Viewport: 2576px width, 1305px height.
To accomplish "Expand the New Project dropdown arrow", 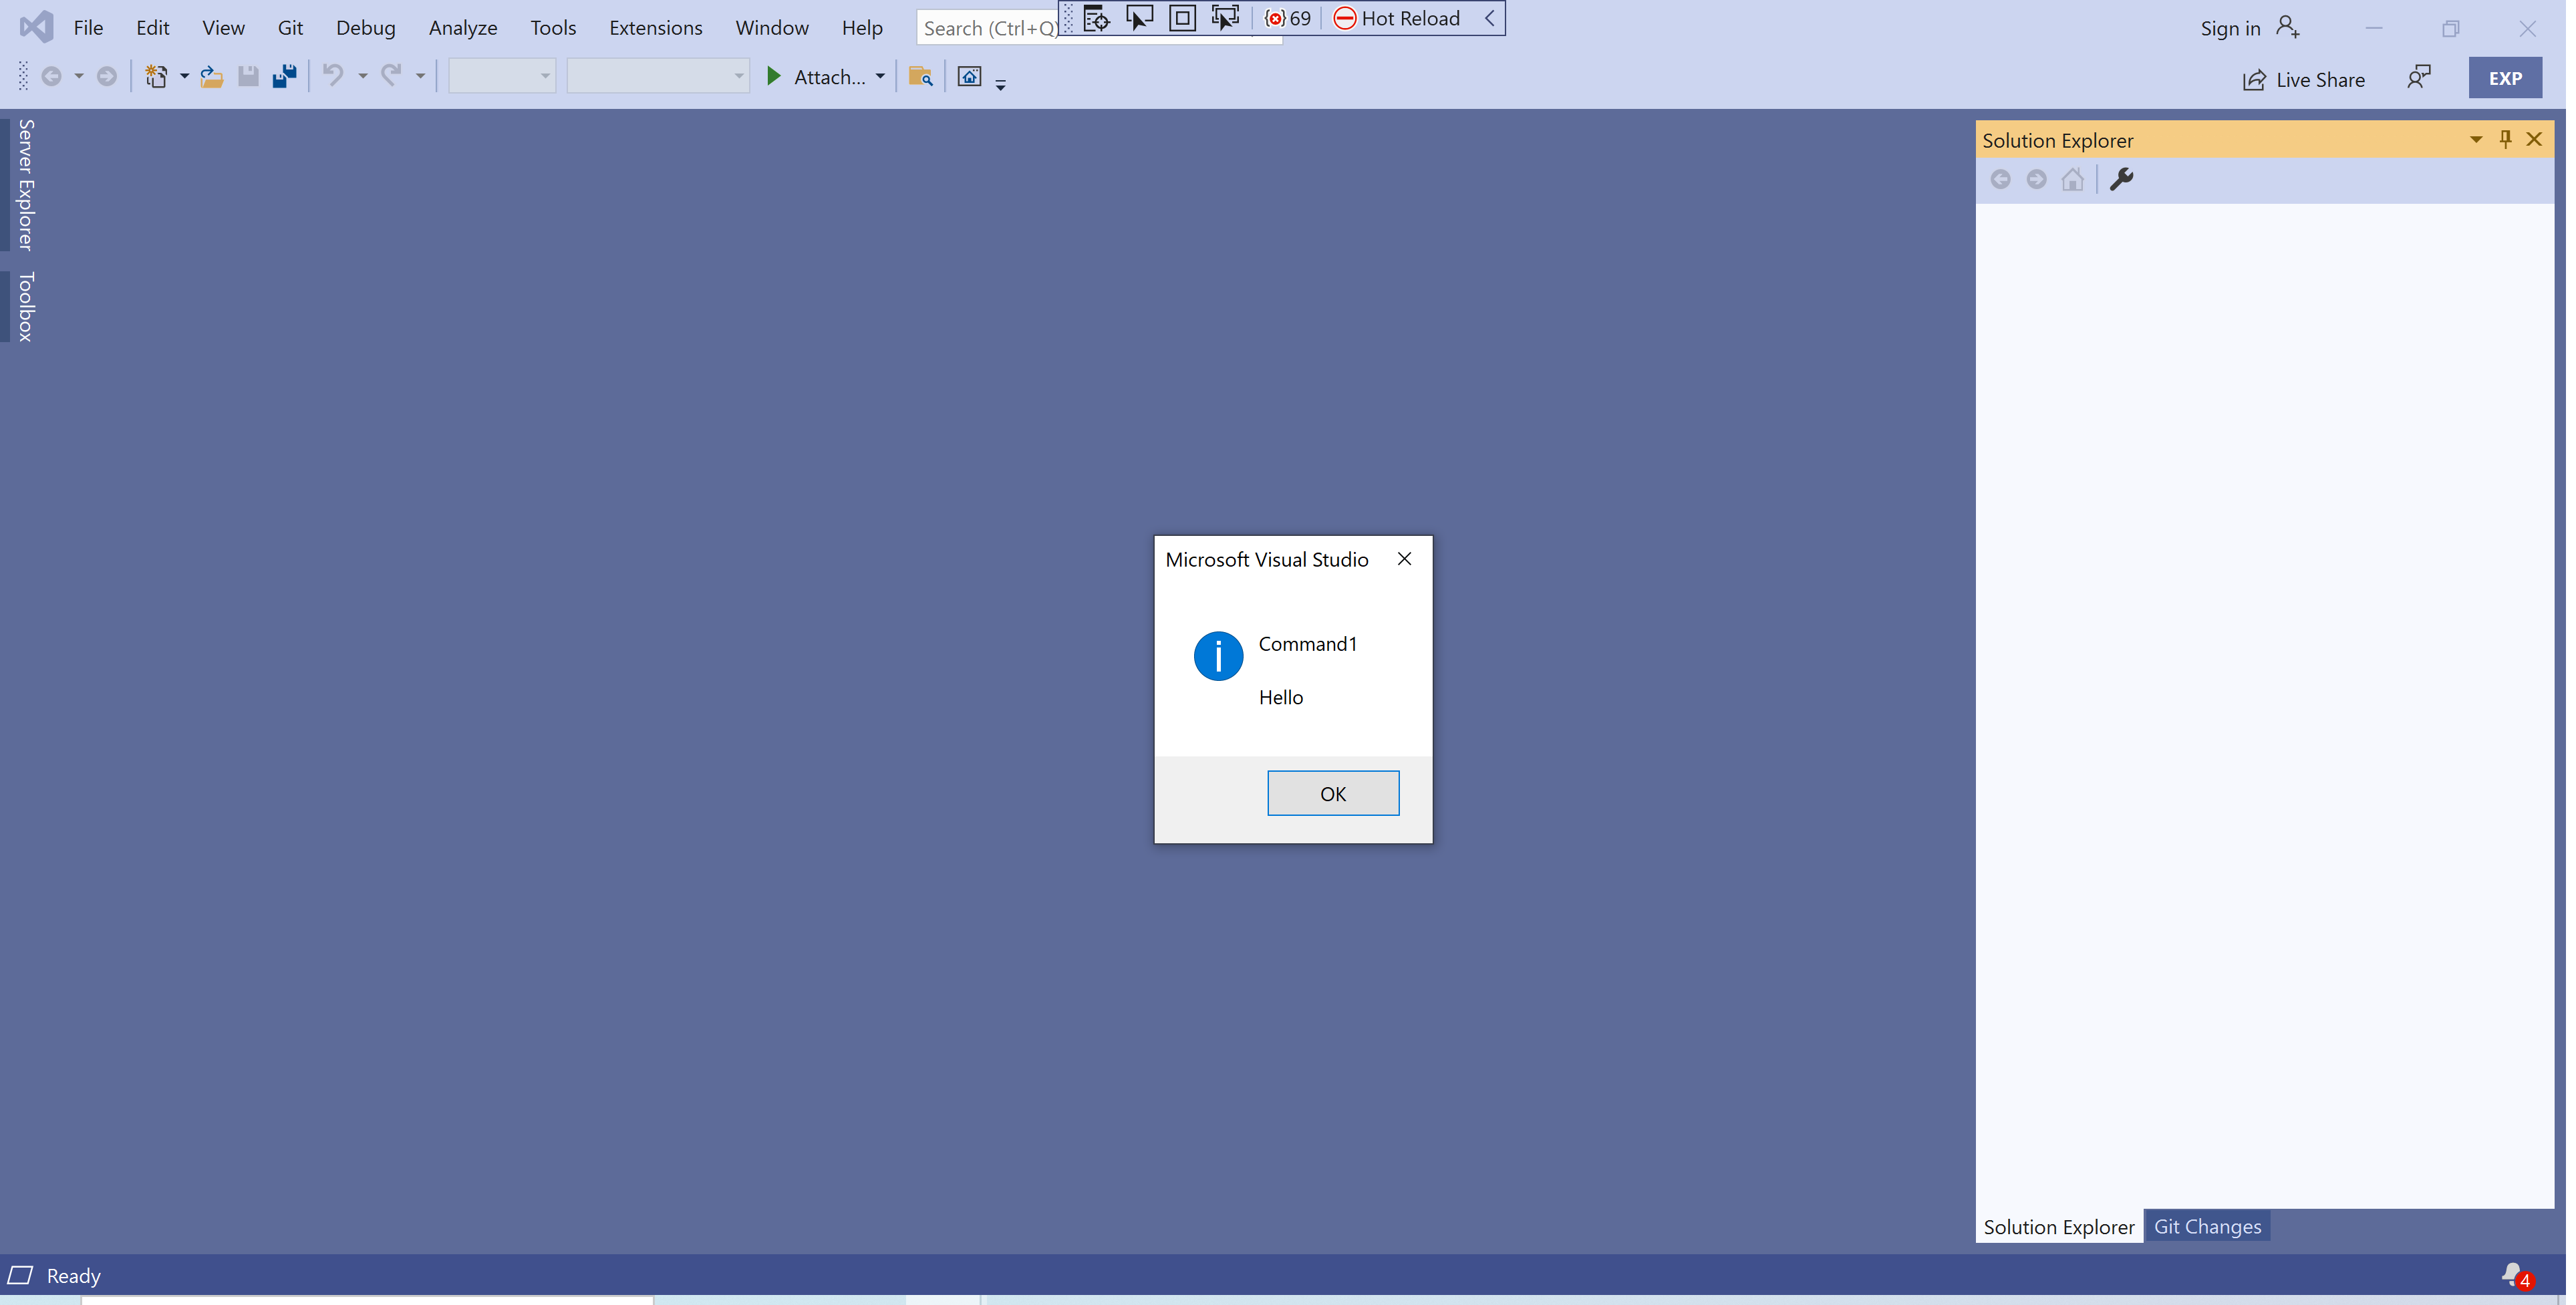I will tap(184, 76).
